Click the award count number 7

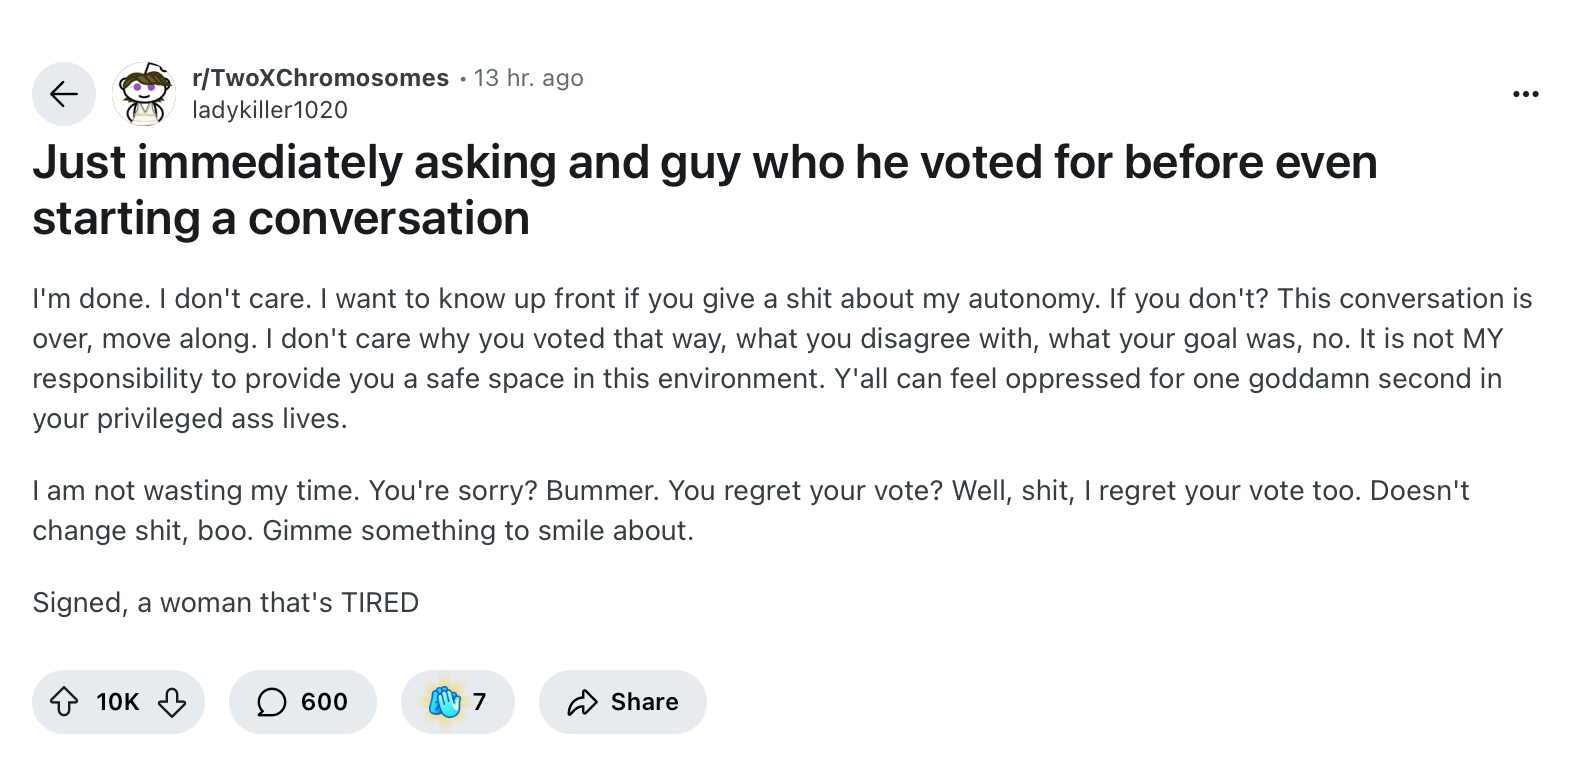coord(479,702)
